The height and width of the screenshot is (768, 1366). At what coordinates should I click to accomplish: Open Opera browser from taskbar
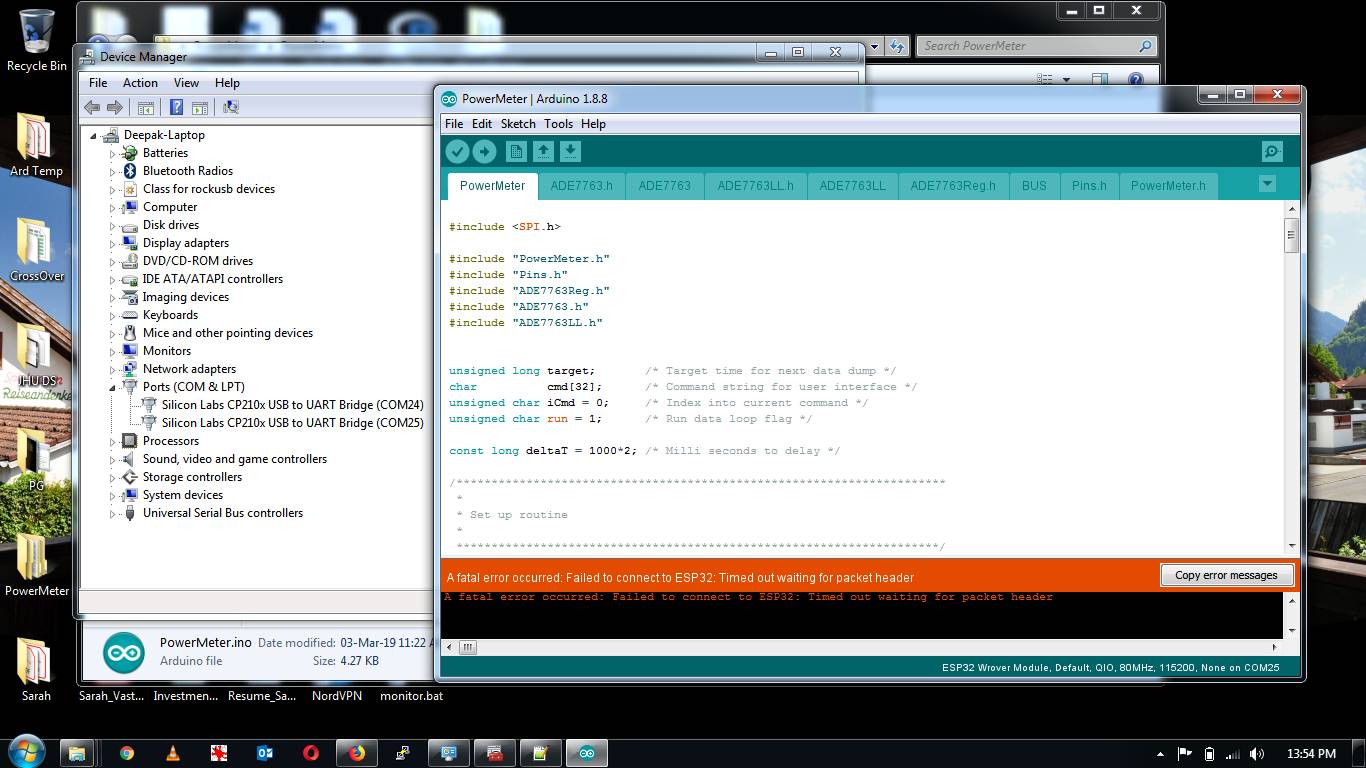[x=311, y=753]
